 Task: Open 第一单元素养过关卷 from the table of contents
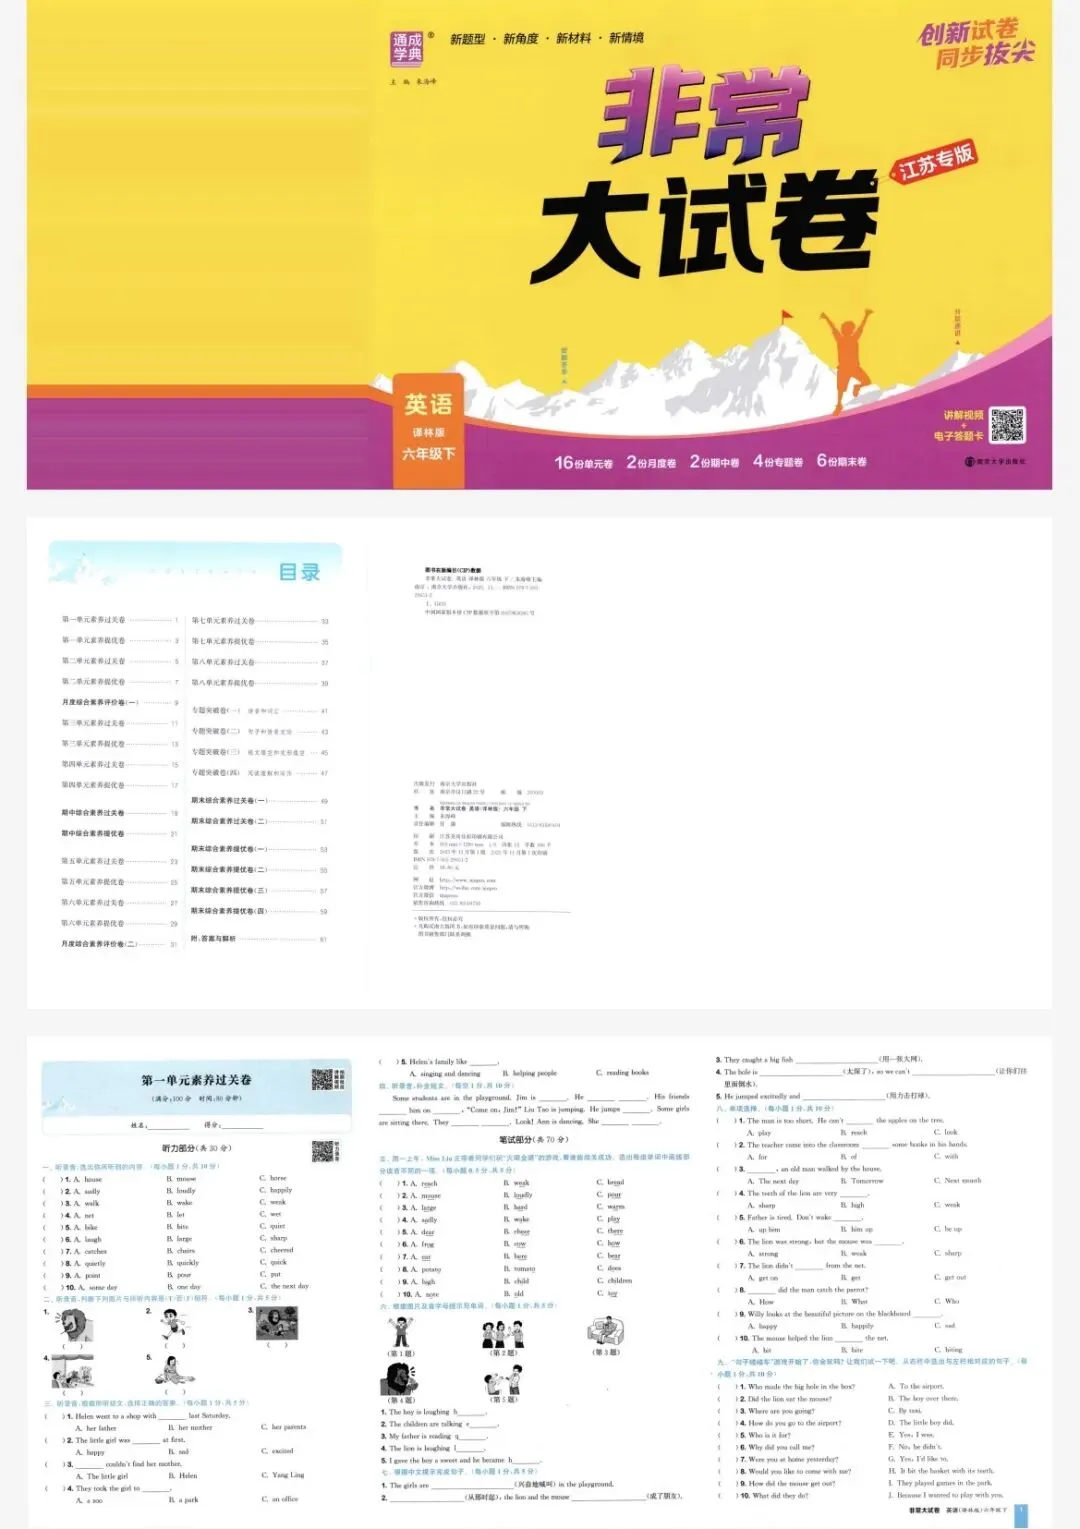tap(95, 620)
